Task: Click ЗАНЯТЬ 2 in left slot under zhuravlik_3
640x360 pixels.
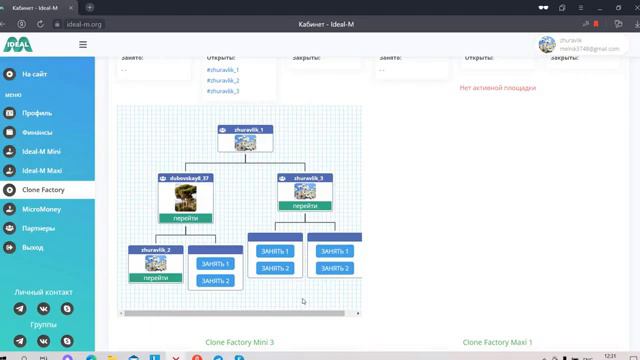Action: coord(275,268)
